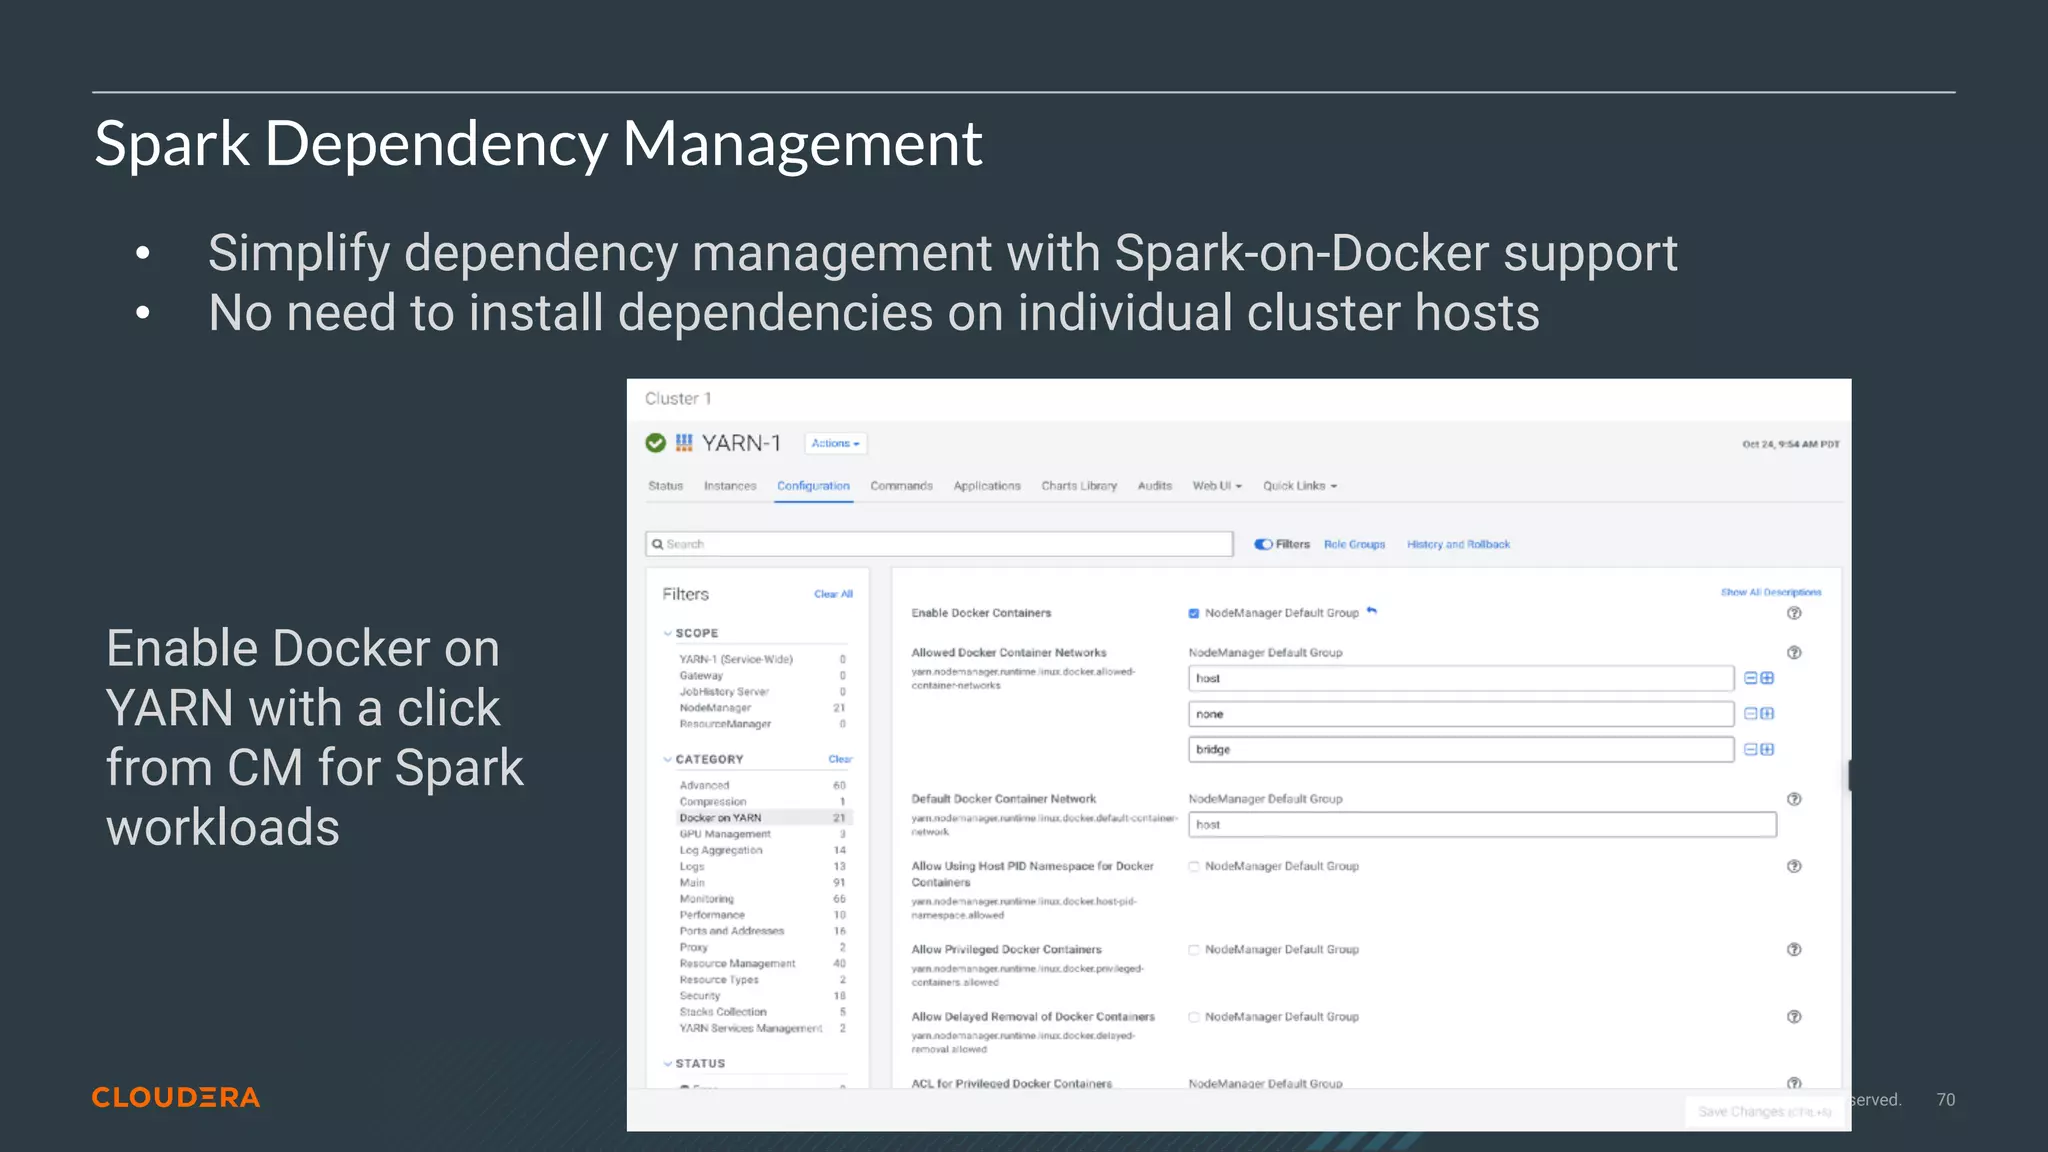Click in the configuration Search field
The image size is (2048, 1152).
coord(939,544)
